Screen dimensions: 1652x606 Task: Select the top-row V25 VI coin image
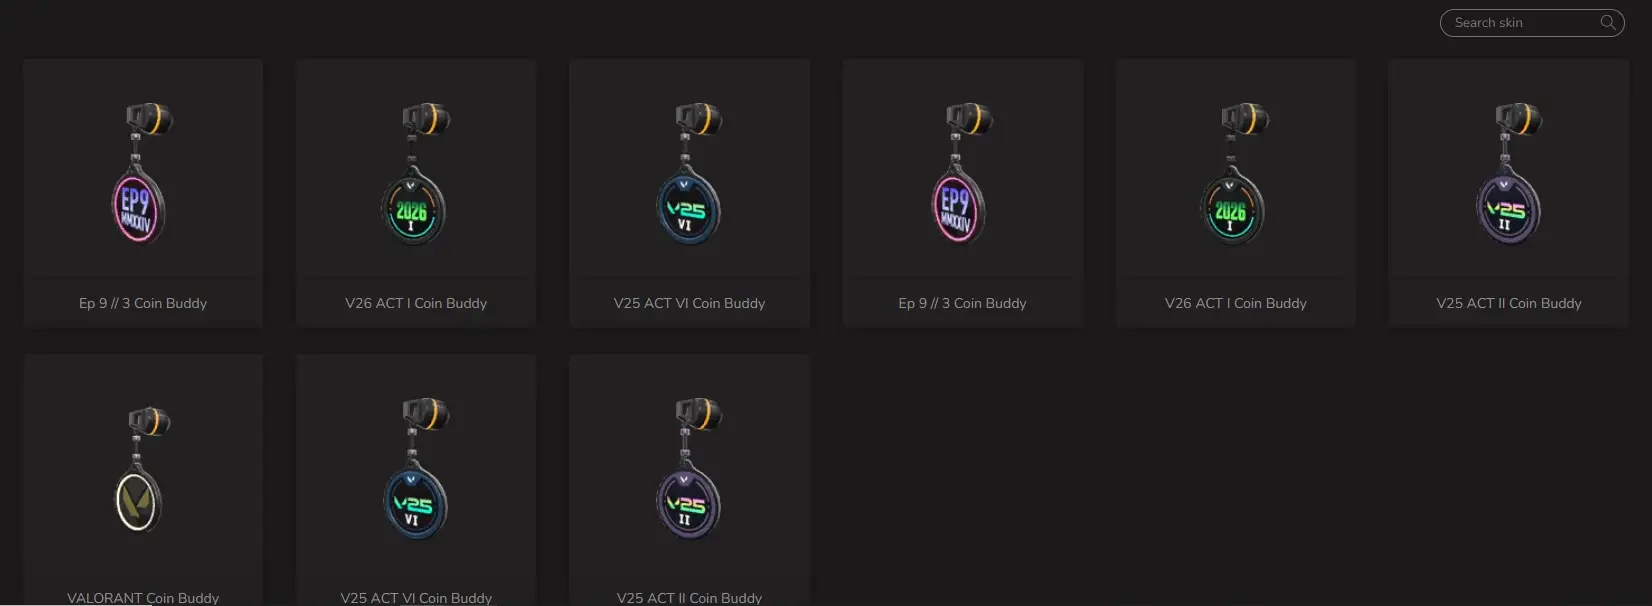coord(689,173)
